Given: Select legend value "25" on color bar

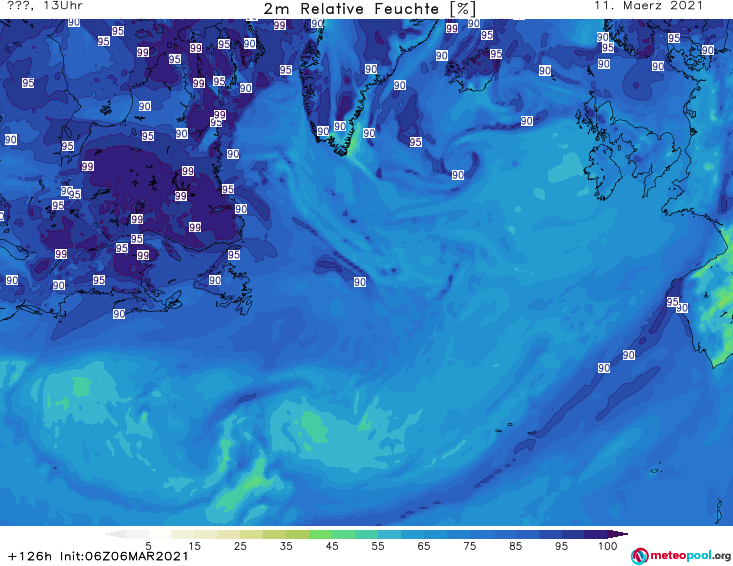Looking at the screenshot, I should (x=240, y=545).
